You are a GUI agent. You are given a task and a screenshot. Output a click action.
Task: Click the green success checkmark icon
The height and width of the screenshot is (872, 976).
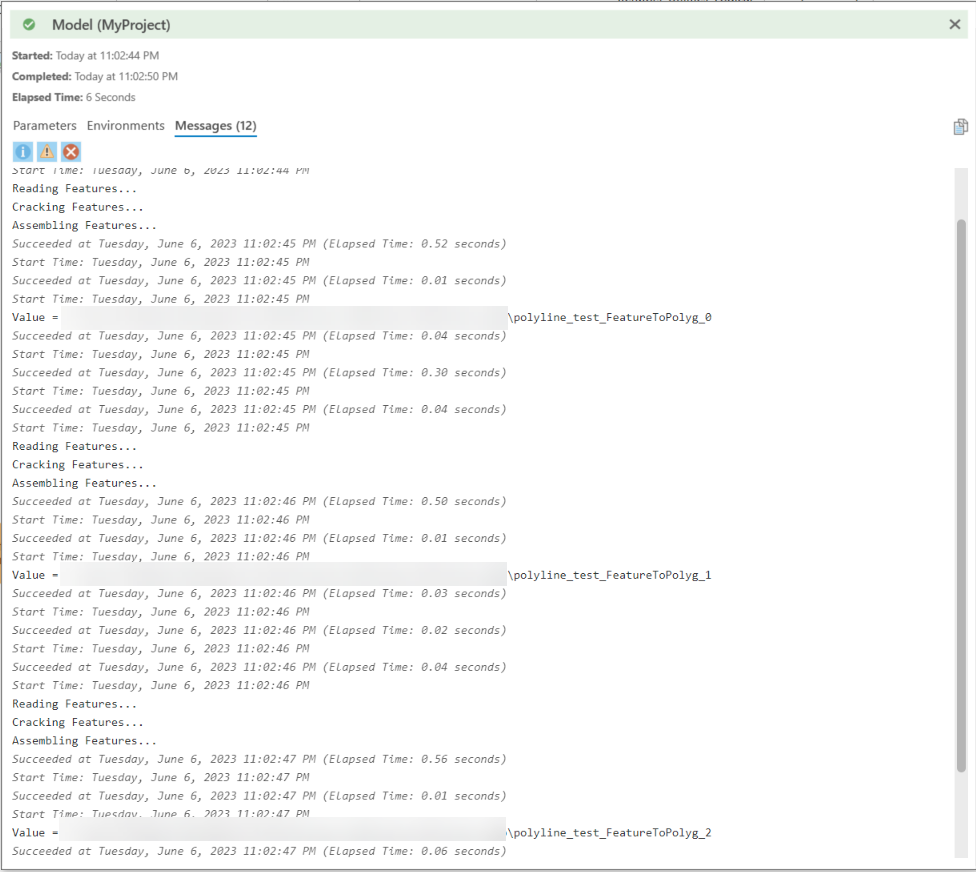(28, 24)
